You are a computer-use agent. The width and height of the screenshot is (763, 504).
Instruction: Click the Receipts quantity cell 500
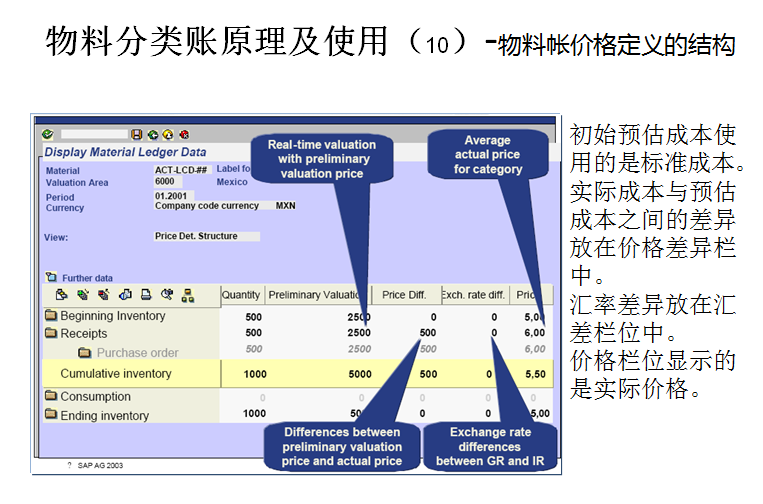click(x=254, y=333)
